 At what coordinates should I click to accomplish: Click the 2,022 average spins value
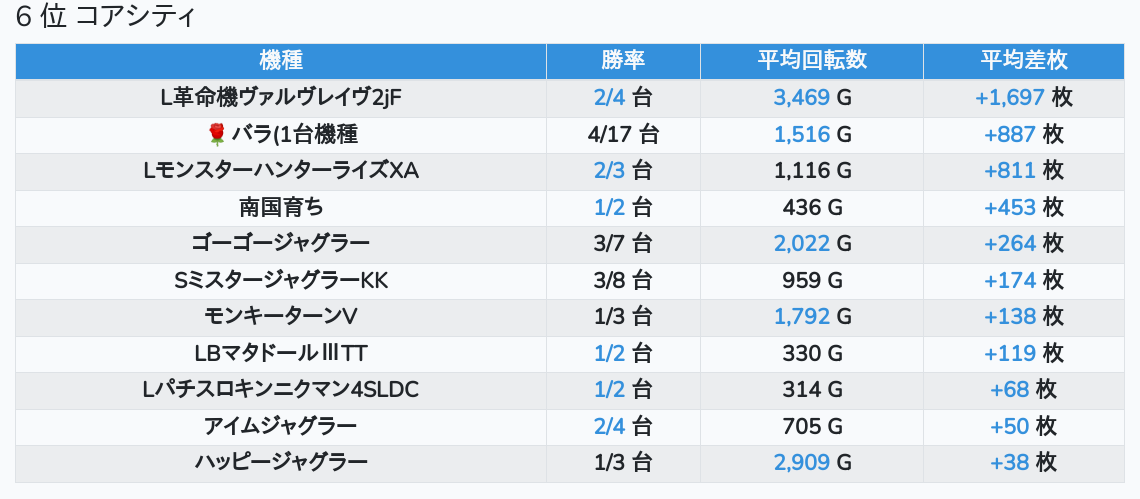pyautogui.click(x=802, y=243)
